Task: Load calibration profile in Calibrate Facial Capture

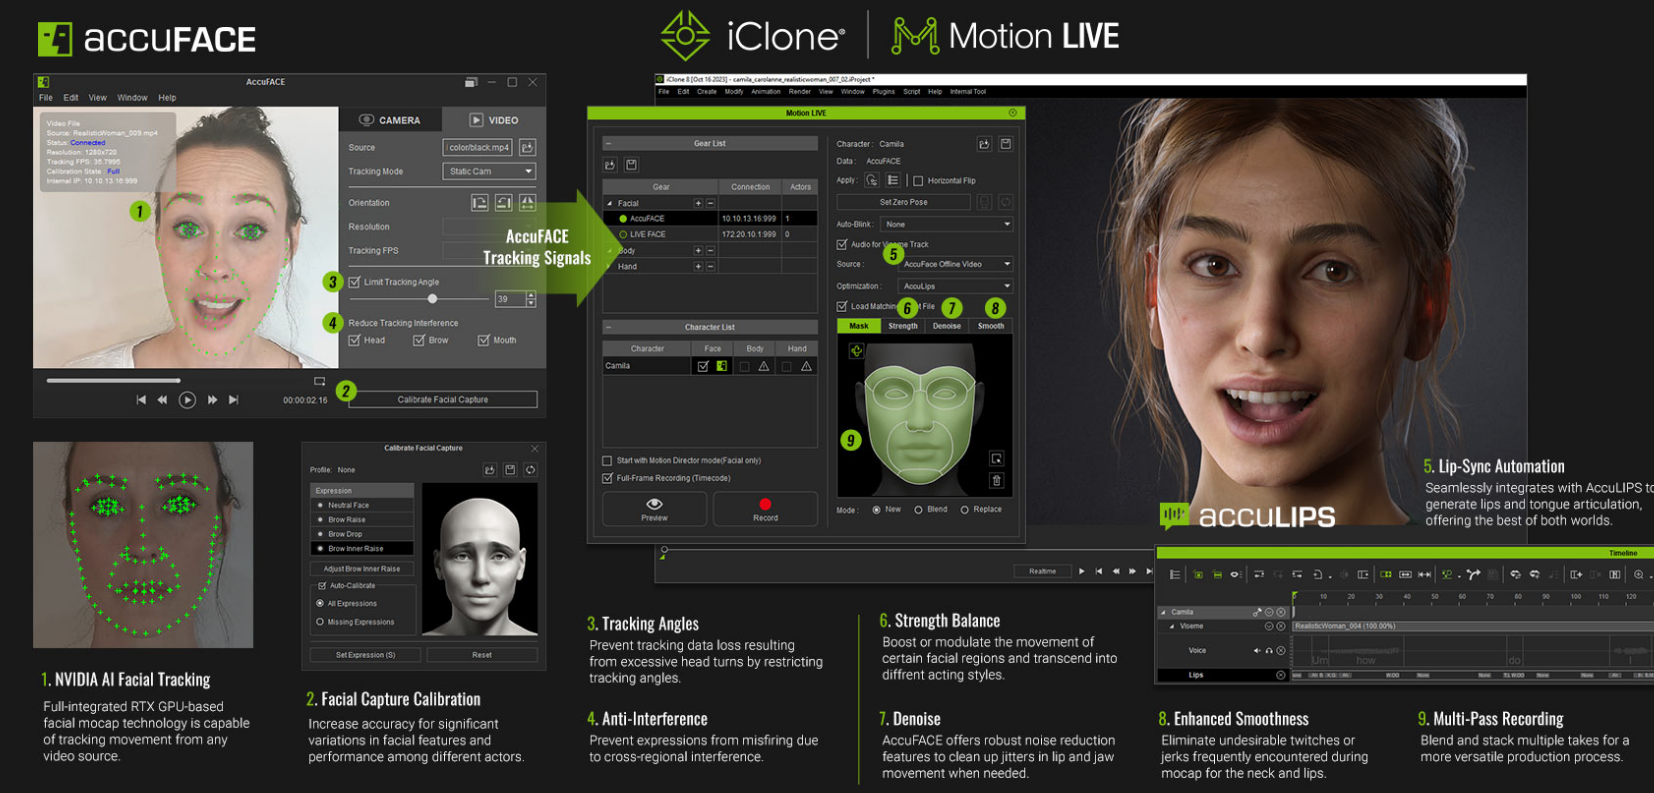Action: point(489,469)
